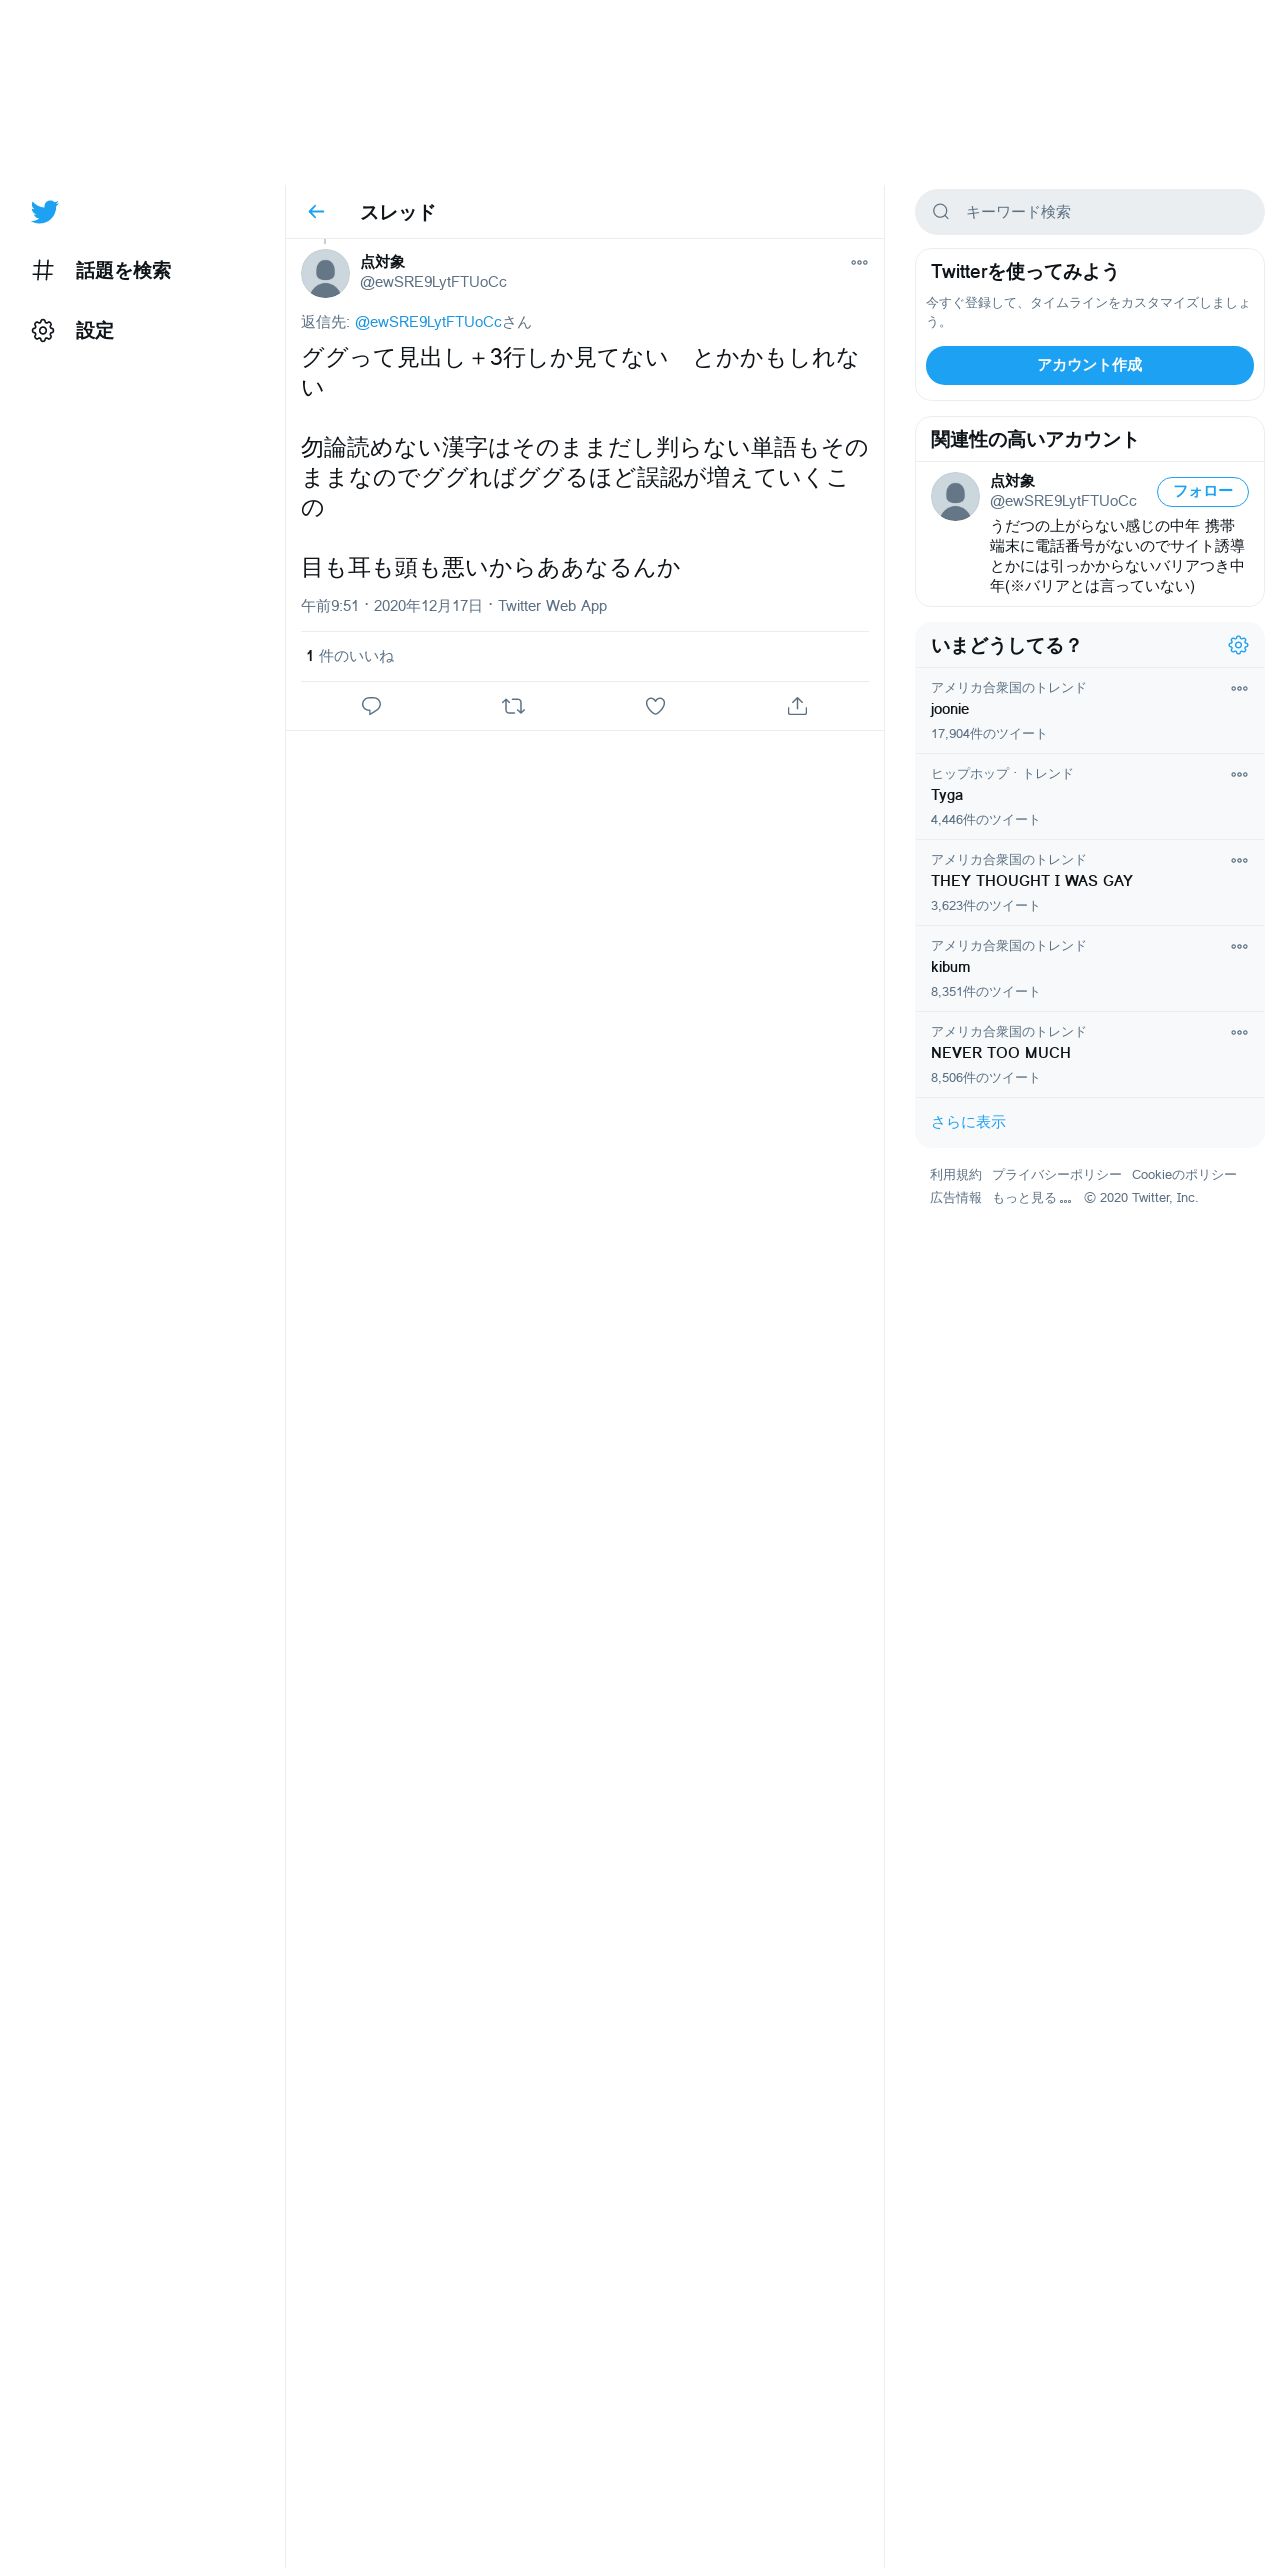Open the もっと見る footer menu
The image size is (1284, 2568).
coord(1031,1198)
